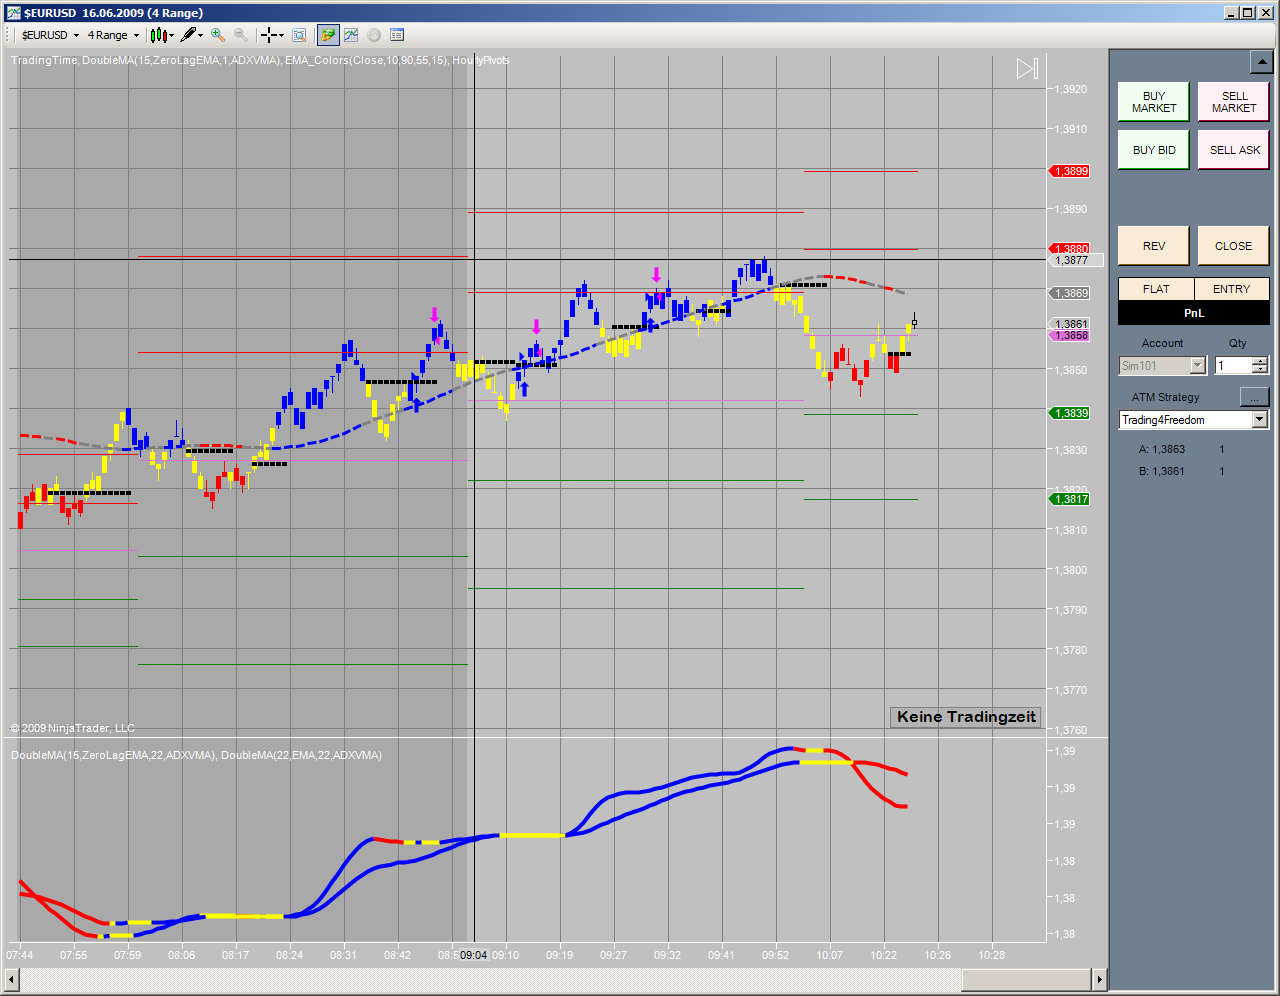The width and height of the screenshot is (1280, 996).
Task: Click the indicator label text atop chart
Action: pos(260,60)
